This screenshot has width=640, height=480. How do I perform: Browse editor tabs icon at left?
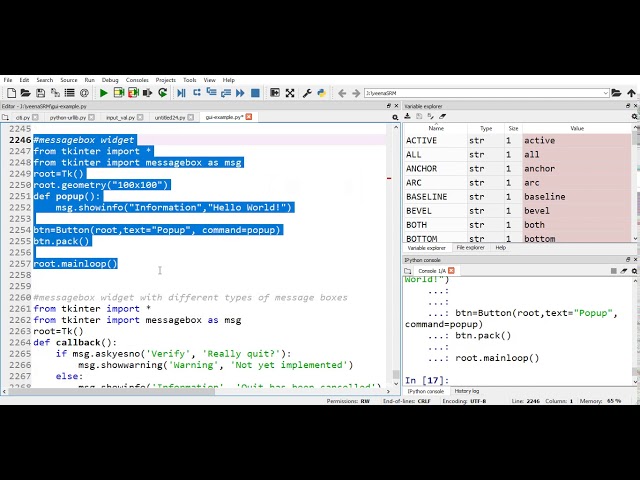[x=5, y=118]
